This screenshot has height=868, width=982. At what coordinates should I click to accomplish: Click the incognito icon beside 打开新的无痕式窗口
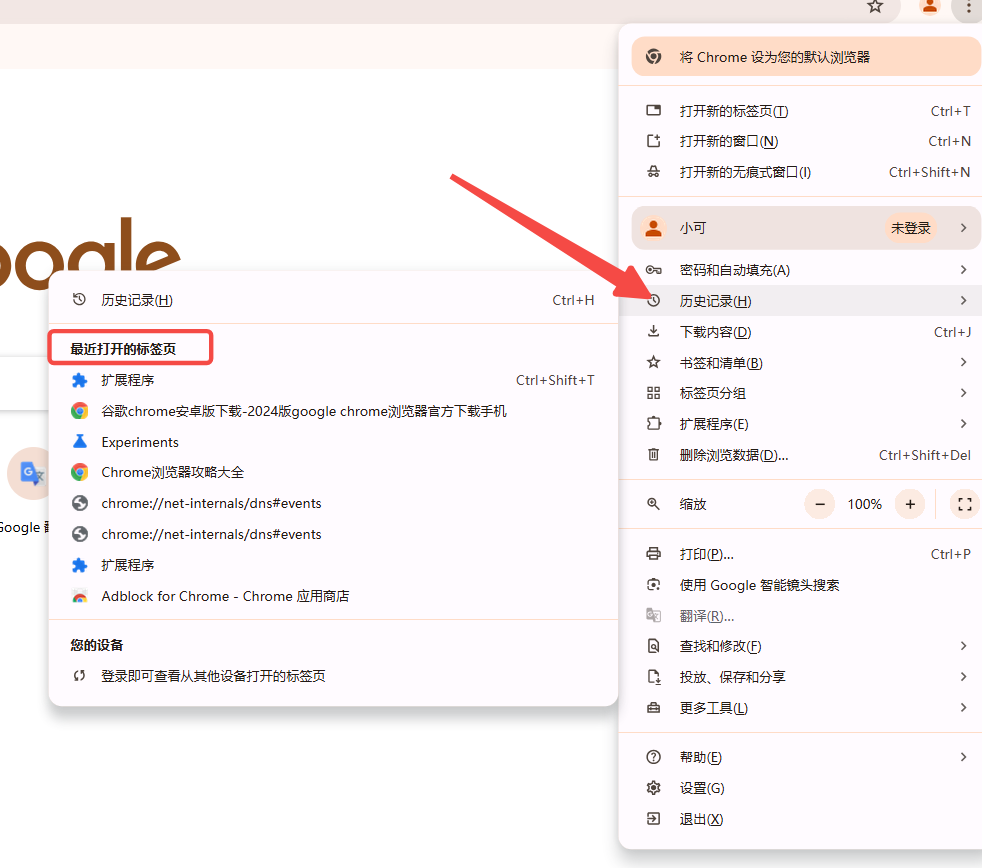[653, 172]
